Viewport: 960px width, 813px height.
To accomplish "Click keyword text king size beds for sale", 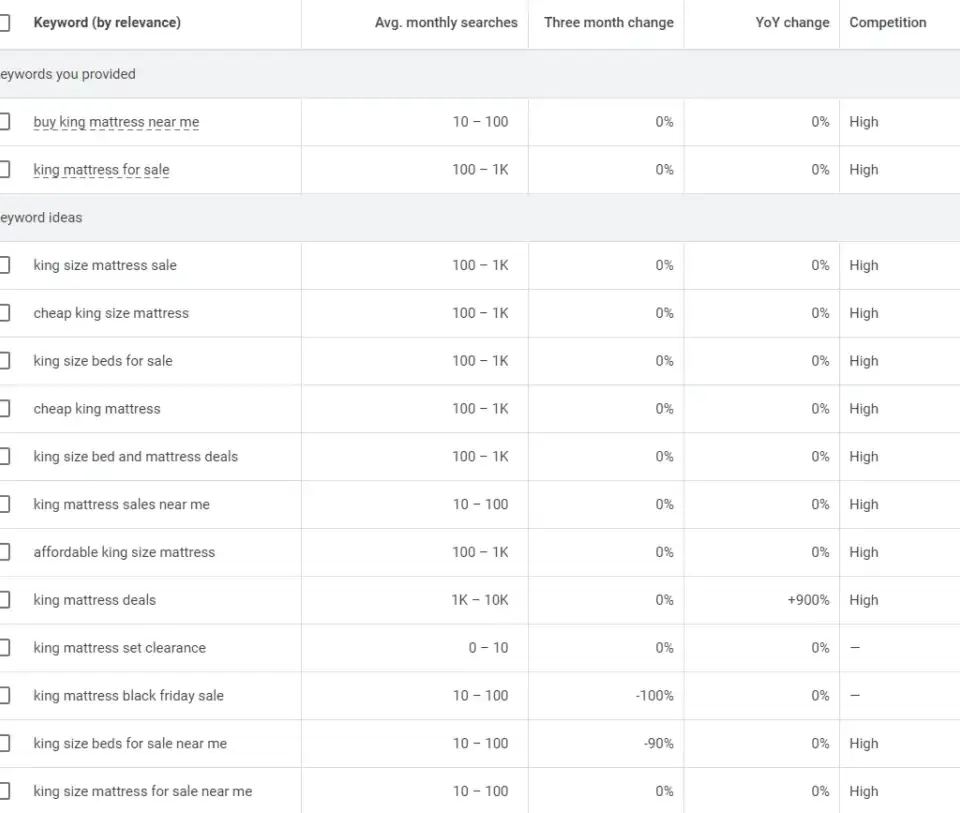I will (x=103, y=361).
